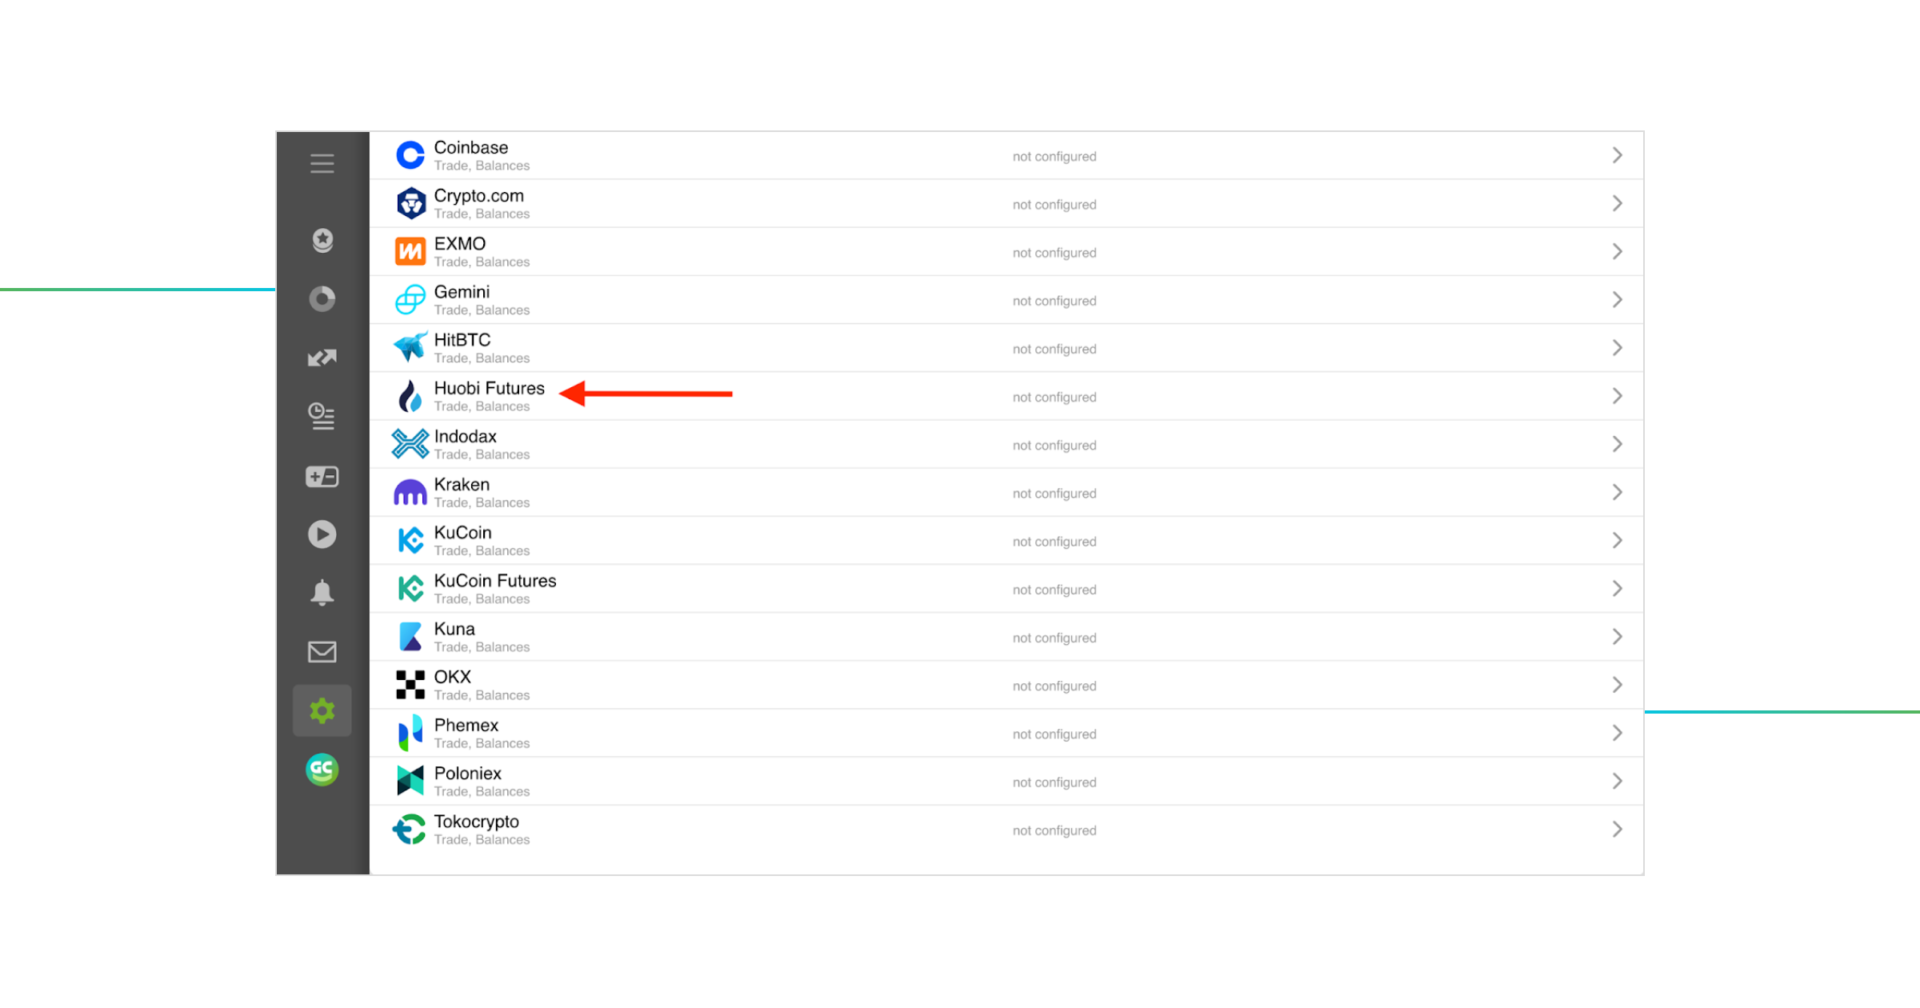This screenshot has height=1008, width=1920.
Task: Click the play button sidebar icon
Action: (322, 535)
